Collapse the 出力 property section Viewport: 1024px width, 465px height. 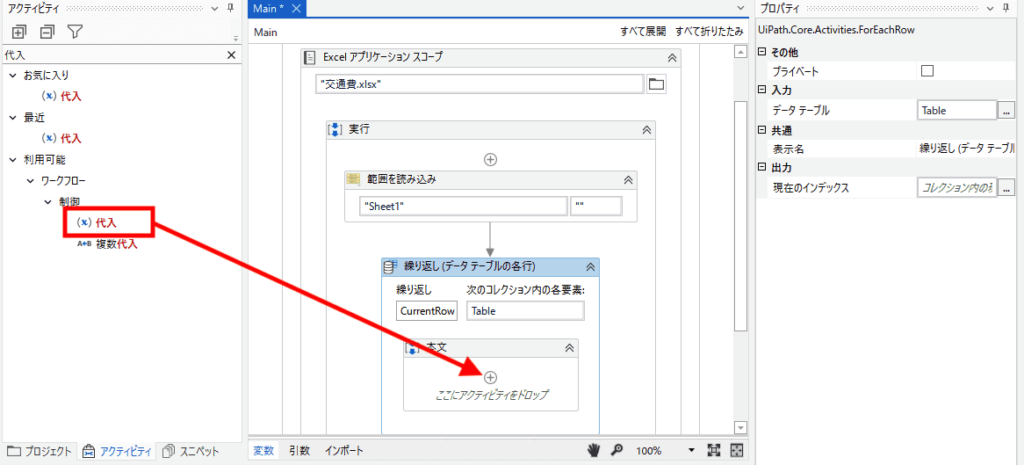coord(762,168)
